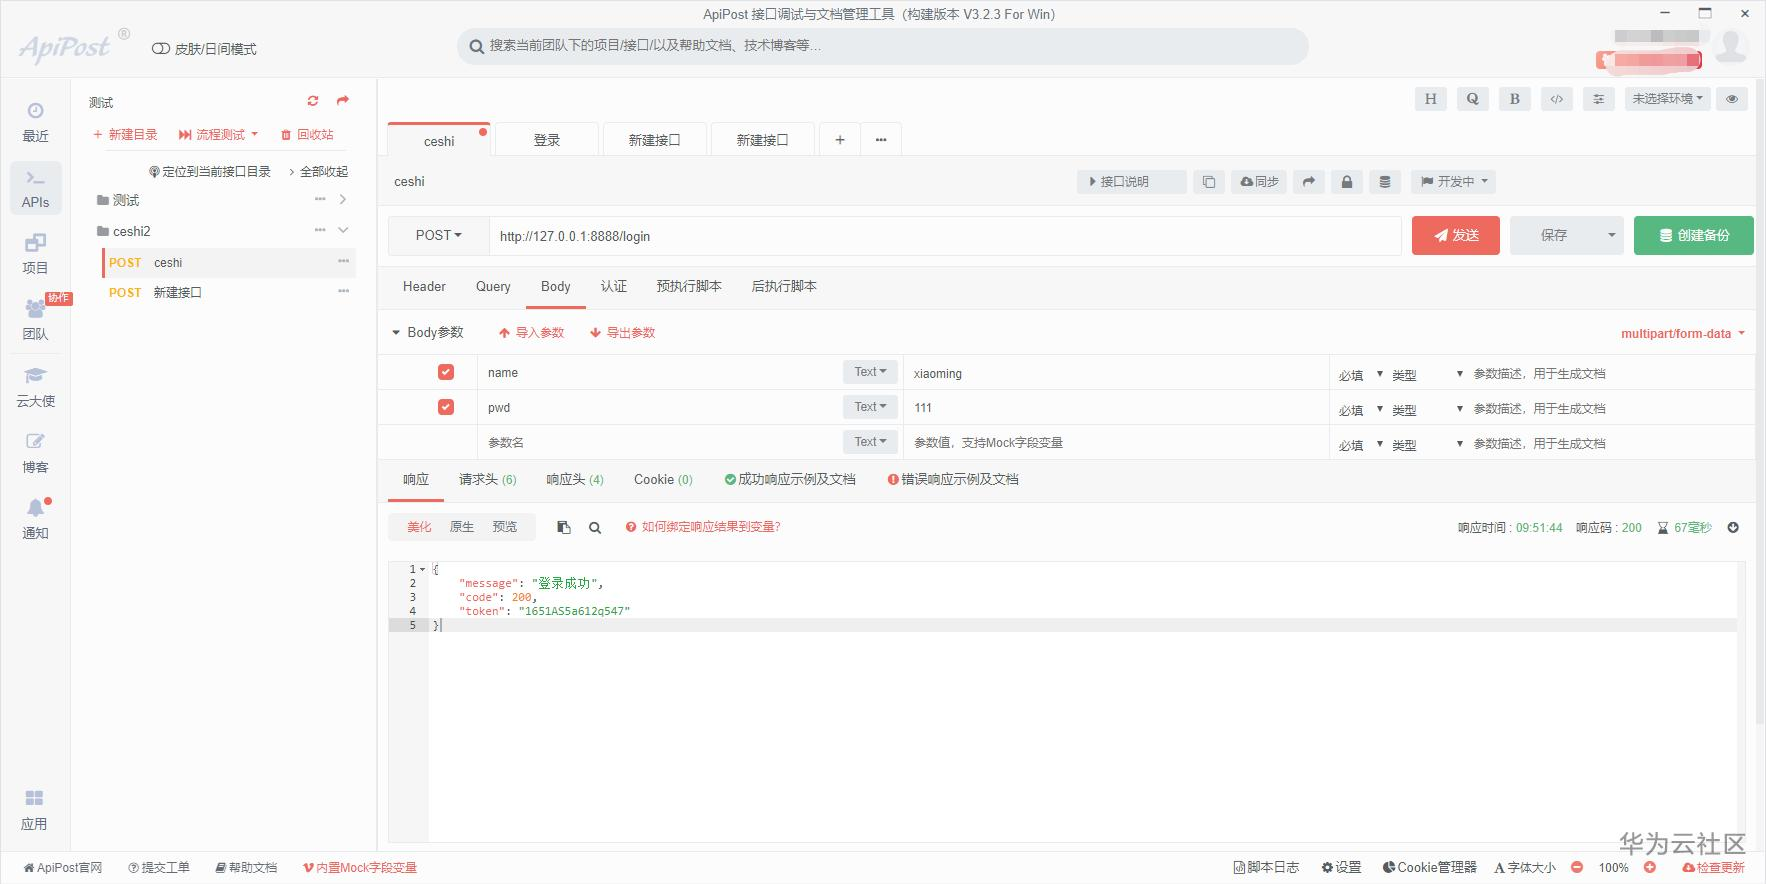The image size is (1766, 884).
Task: Open the POST method dropdown
Action: [439, 236]
